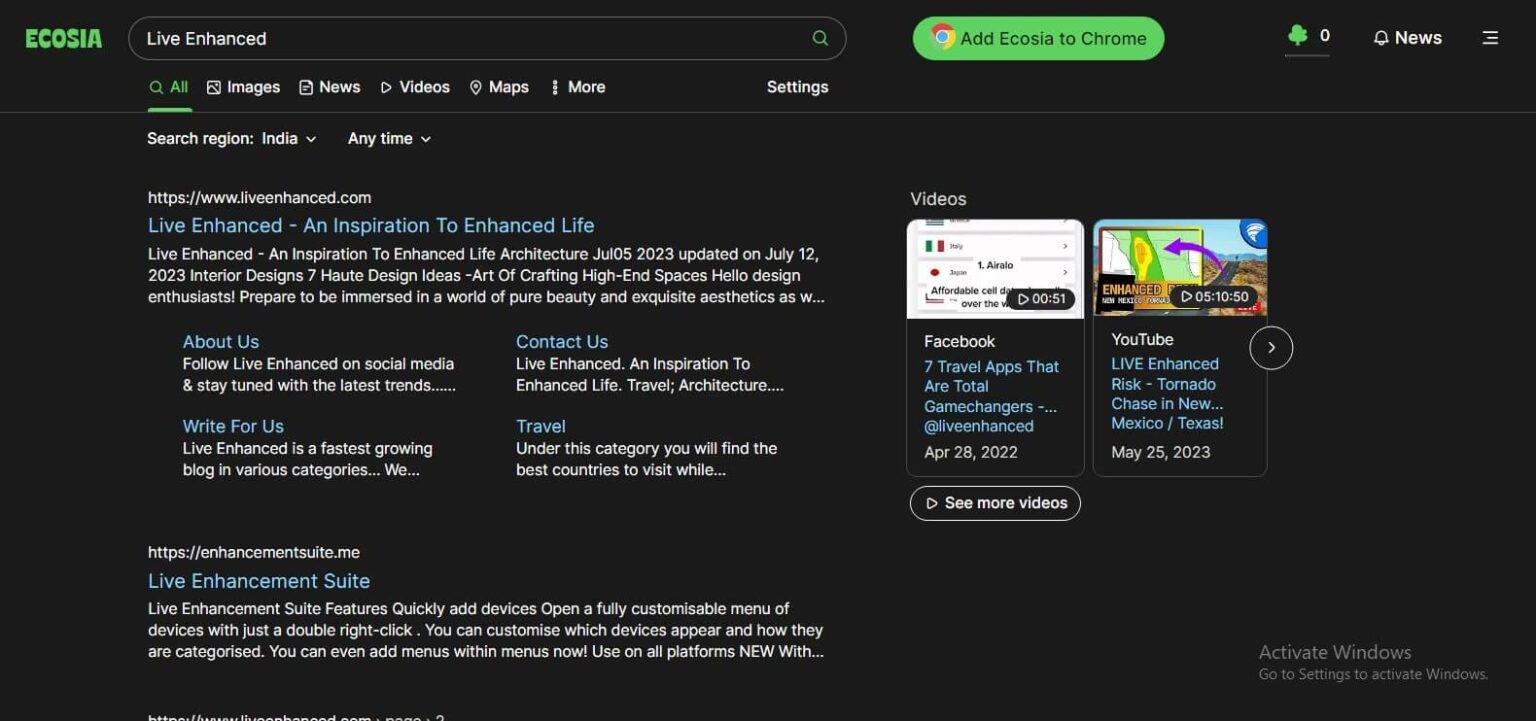Open the hamburger menu icon
This screenshot has height=721, width=1536.
tap(1490, 37)
